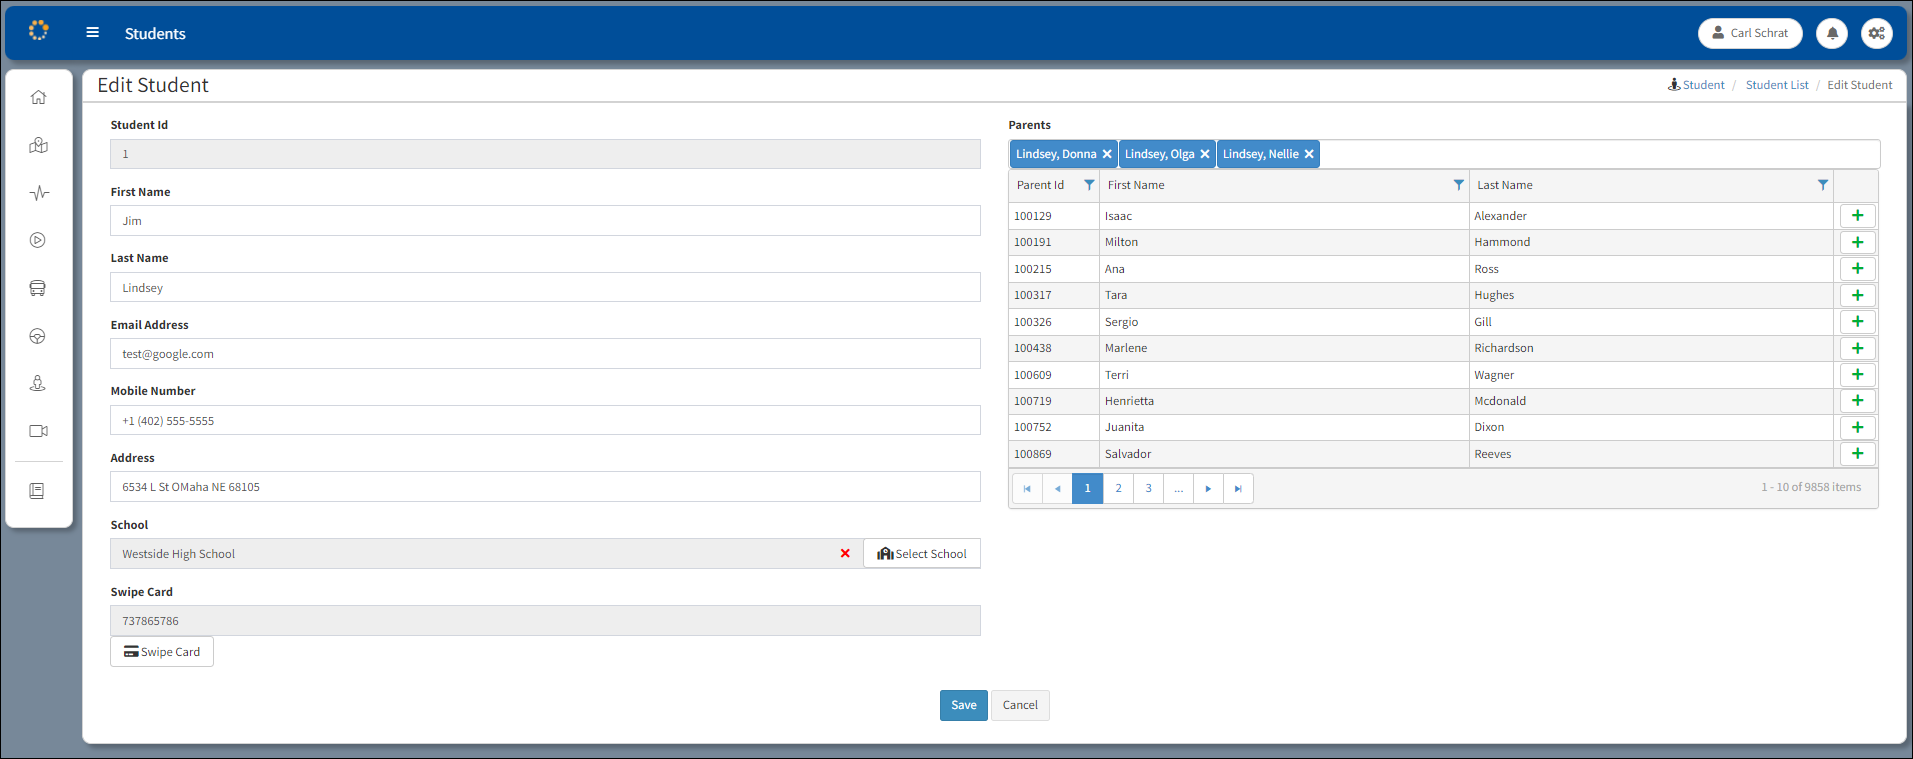Add parent Tara Hughes
Viewport: 1913px width, 759px height.
point(1857,295)
